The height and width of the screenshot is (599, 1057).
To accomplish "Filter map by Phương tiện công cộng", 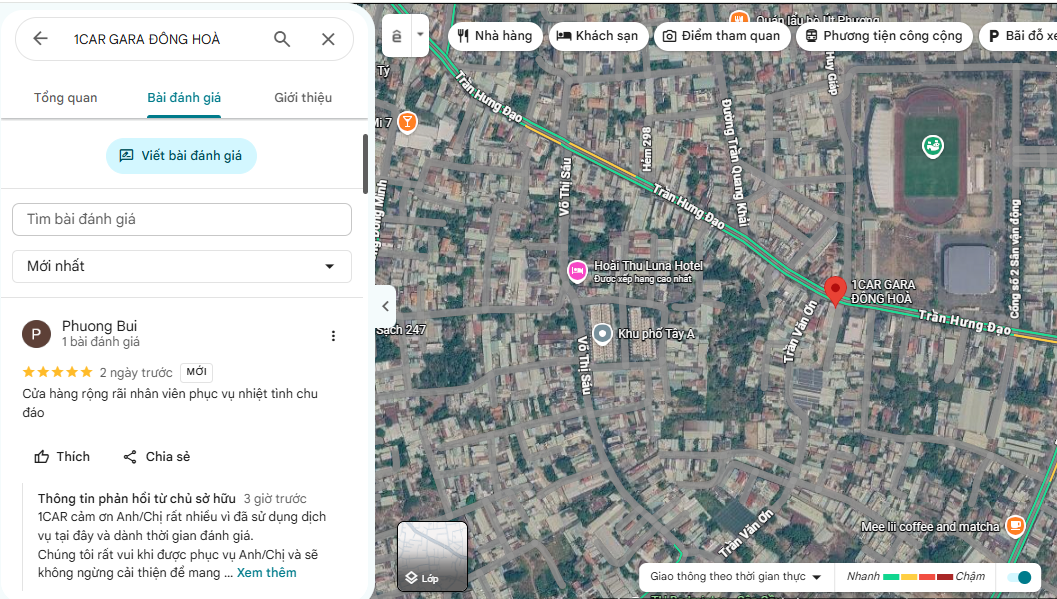I will [884, 36].
